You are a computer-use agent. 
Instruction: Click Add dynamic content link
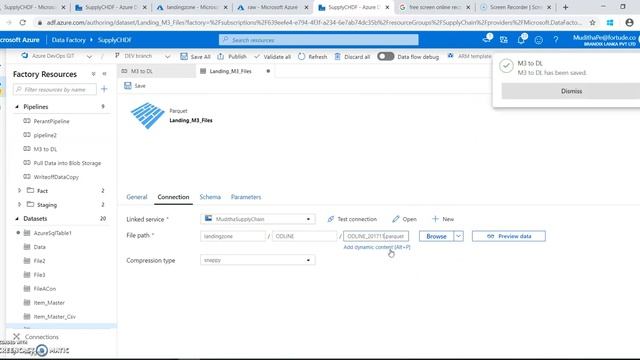click(x=377, y=247)
